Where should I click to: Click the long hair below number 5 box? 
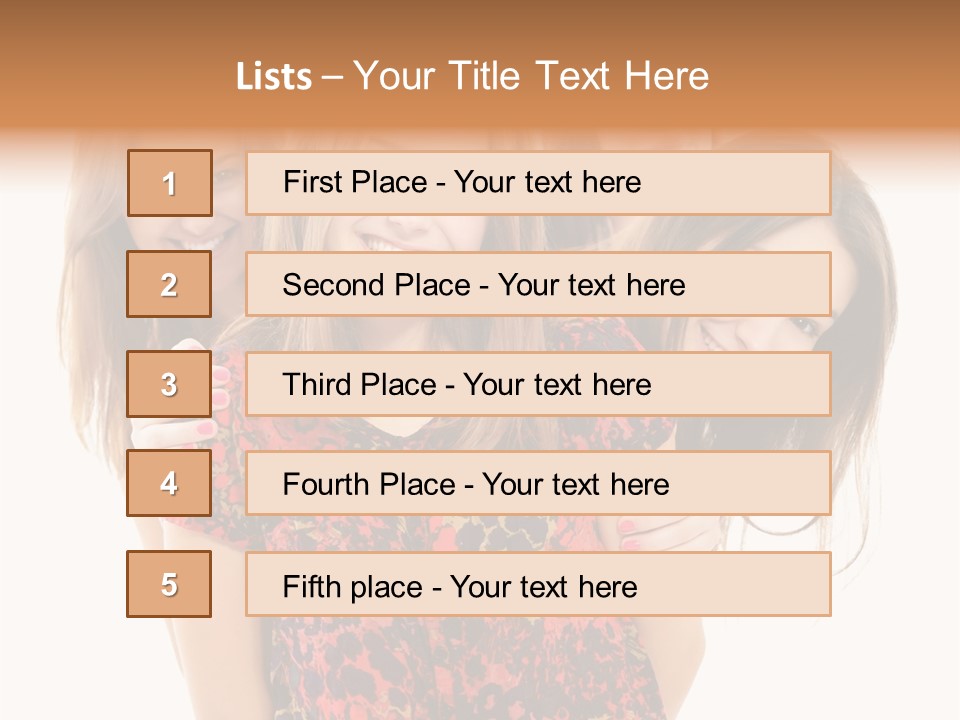tap(150, 660)
